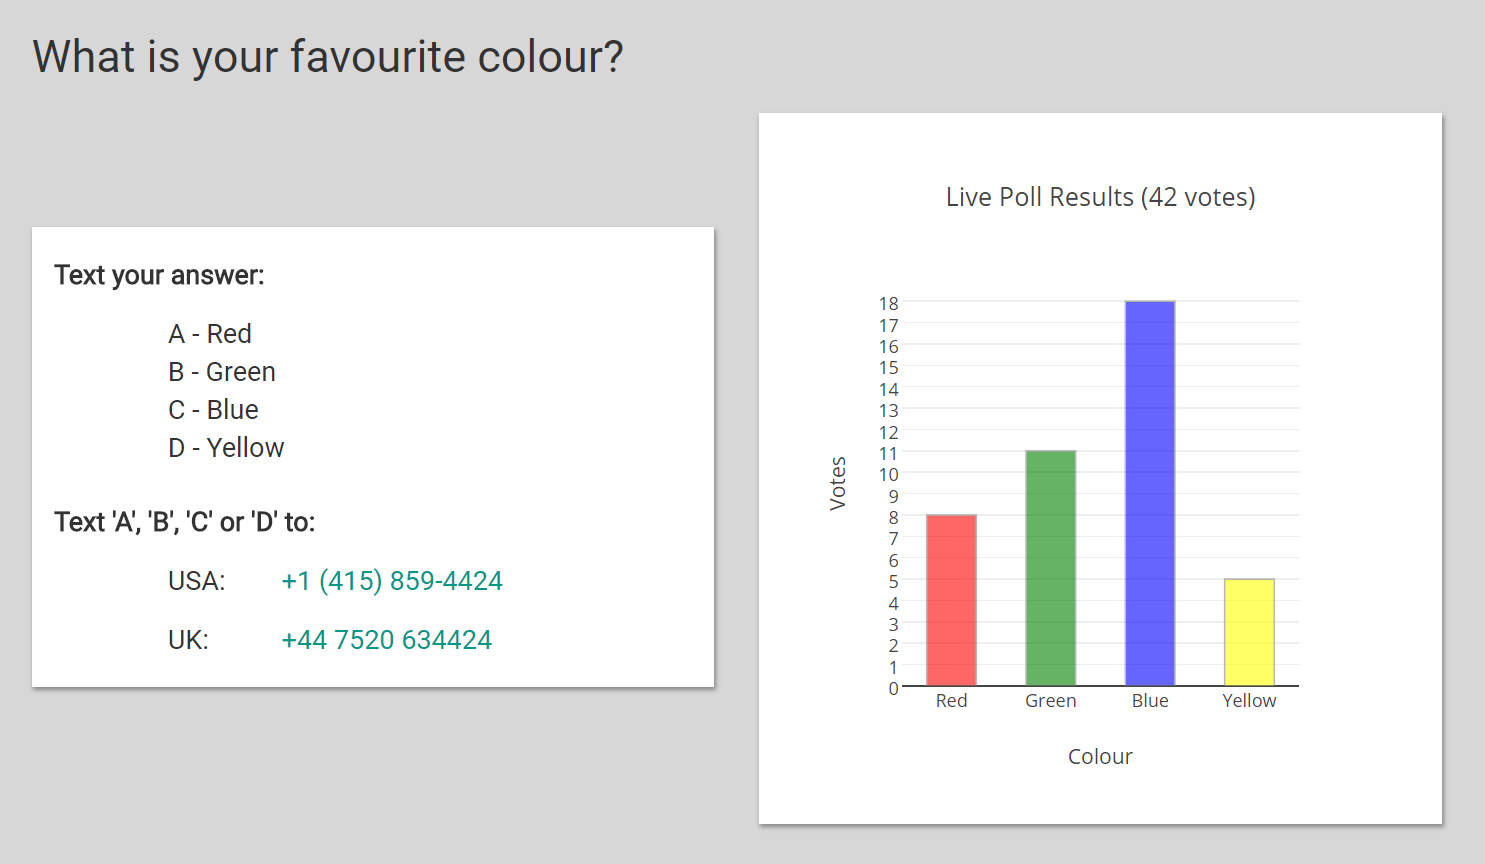The height and width of the screenshot is (864, 1485).
Task: Select the 'C - Blue' answer option text
Action: 213,410
